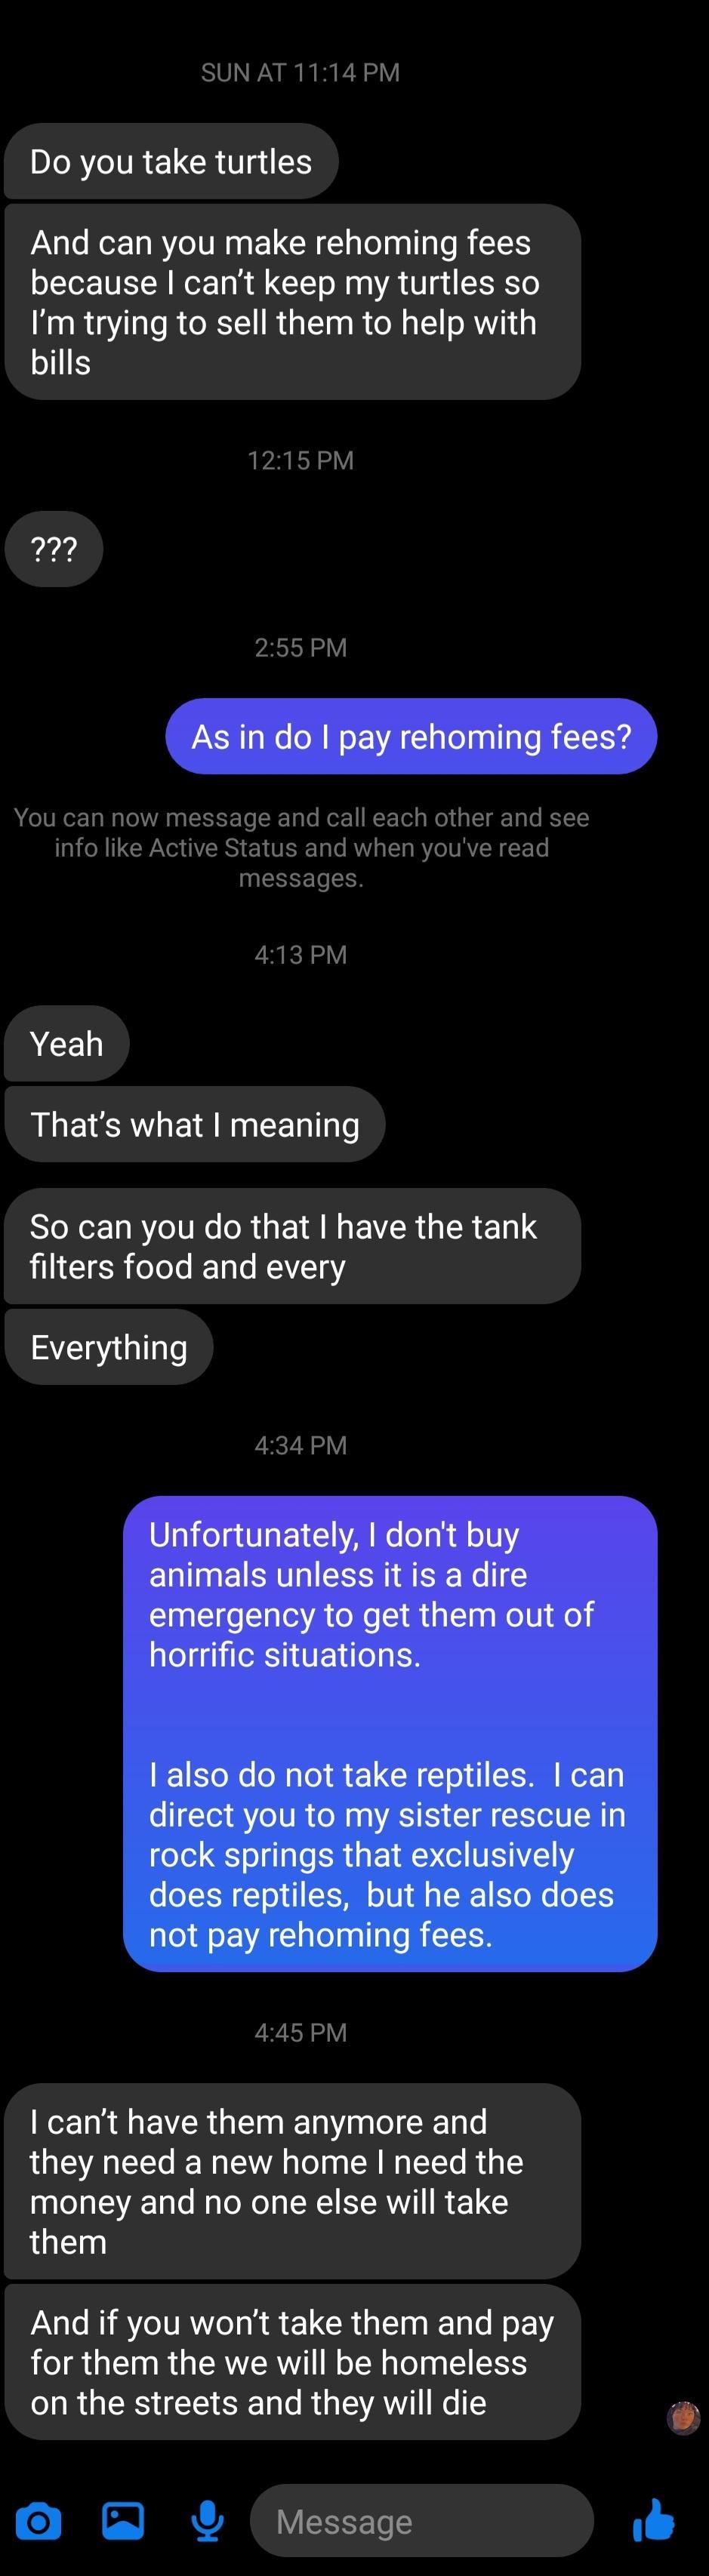Select the microphone to record voice message
This screenshot has height=2576, width=709.
coord(206,2521)
